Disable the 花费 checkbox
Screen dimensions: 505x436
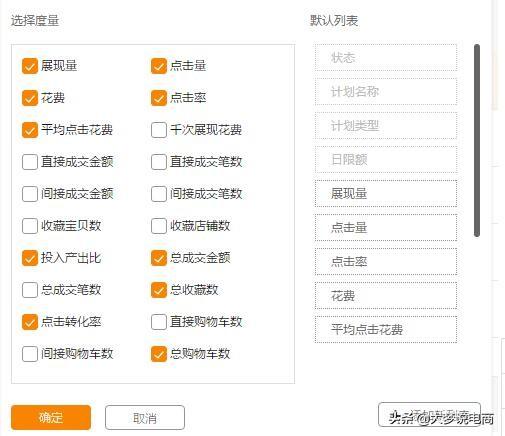tap(30, 98)
